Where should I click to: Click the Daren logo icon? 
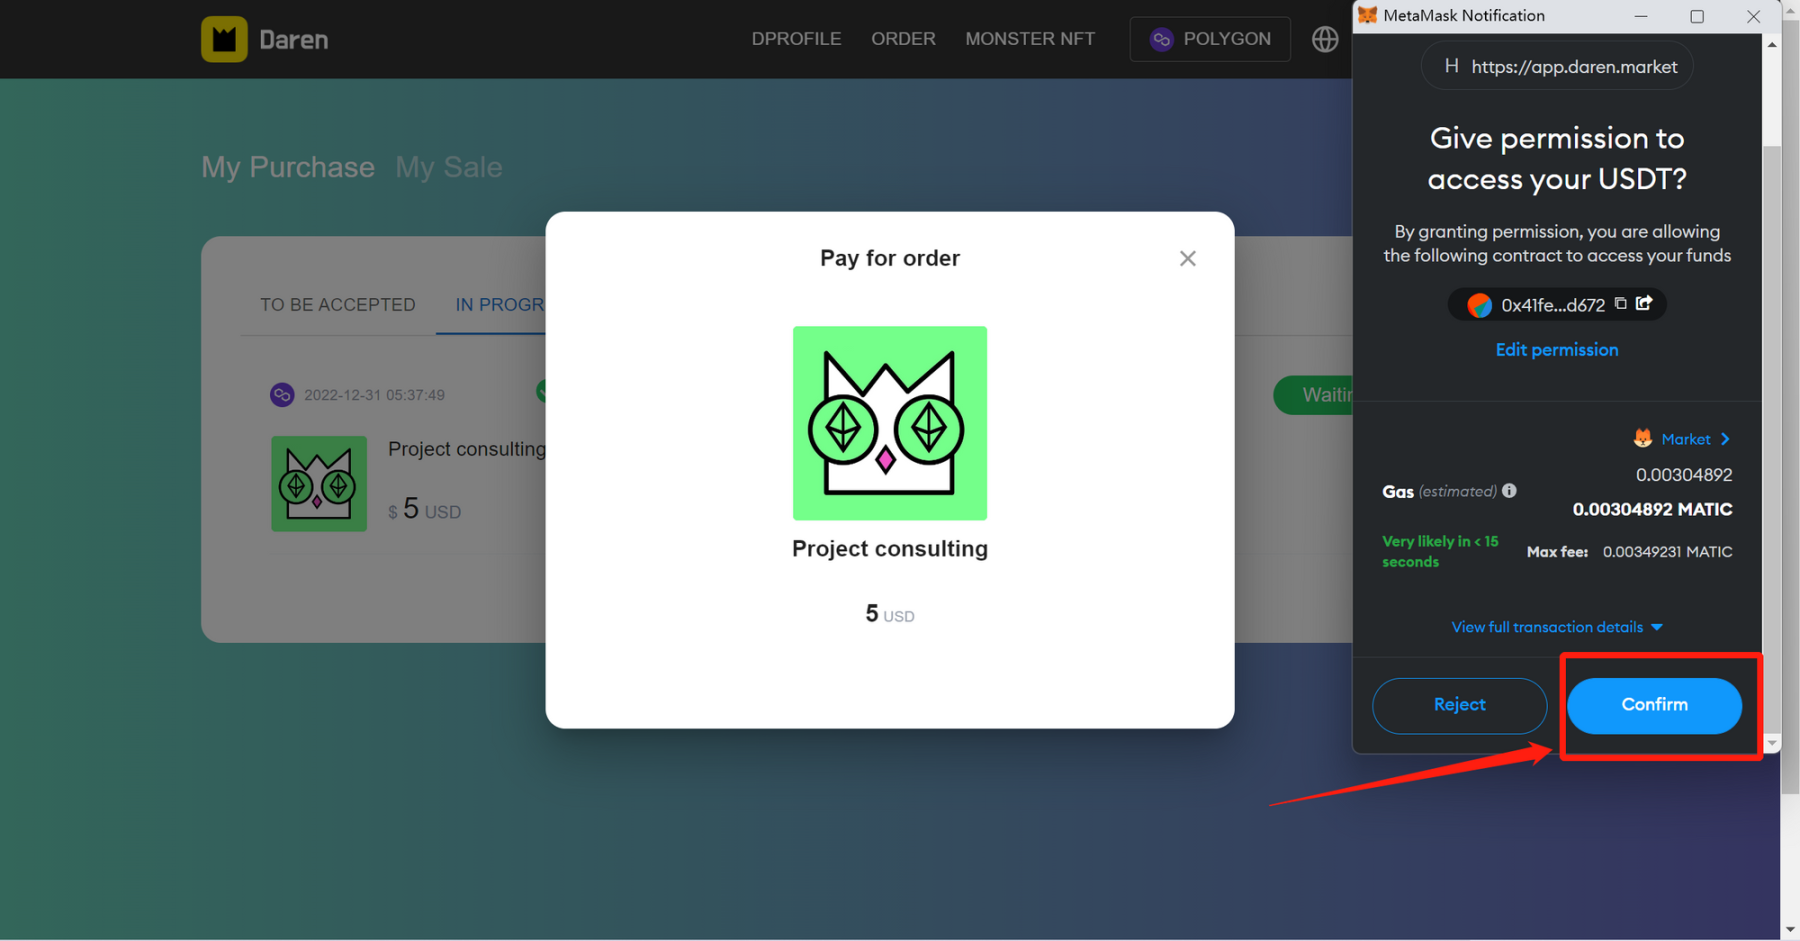pos(224,39)
